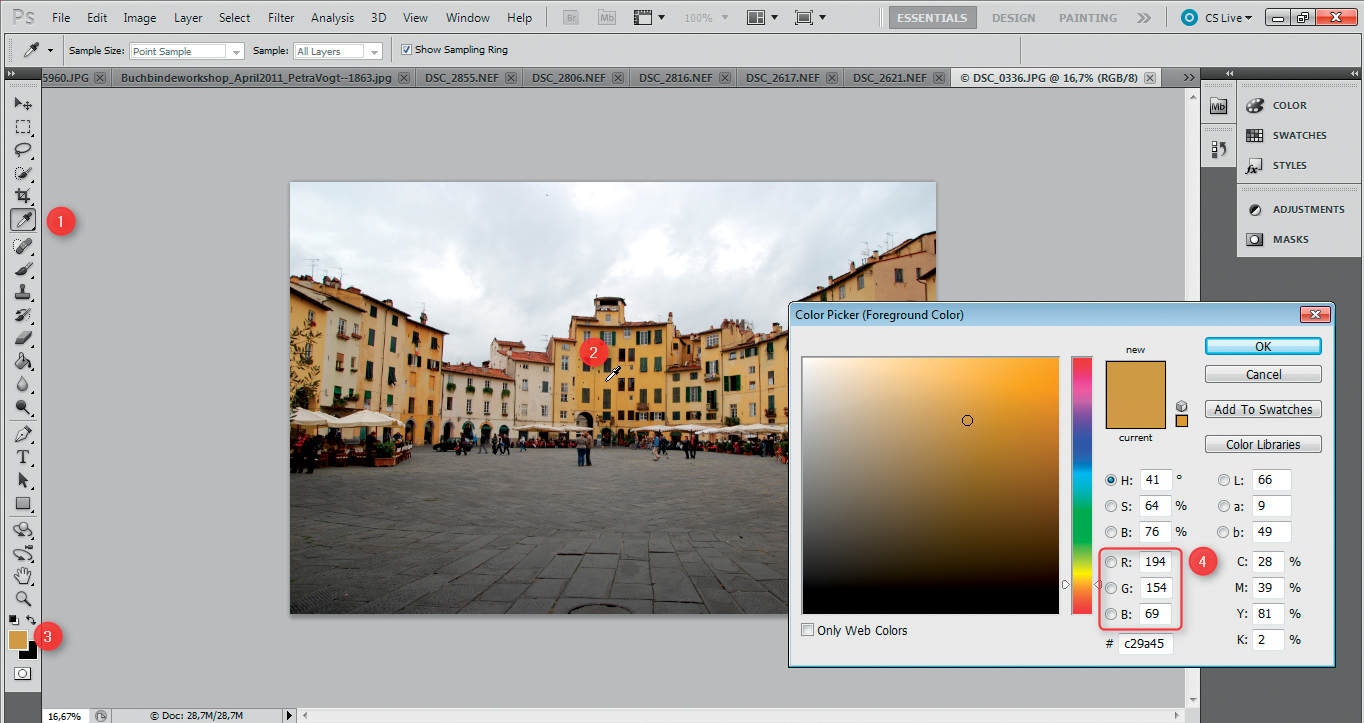This screenshot has width=1364, height=723.
Task: Select the Pen tool
Action: (23, 434)
